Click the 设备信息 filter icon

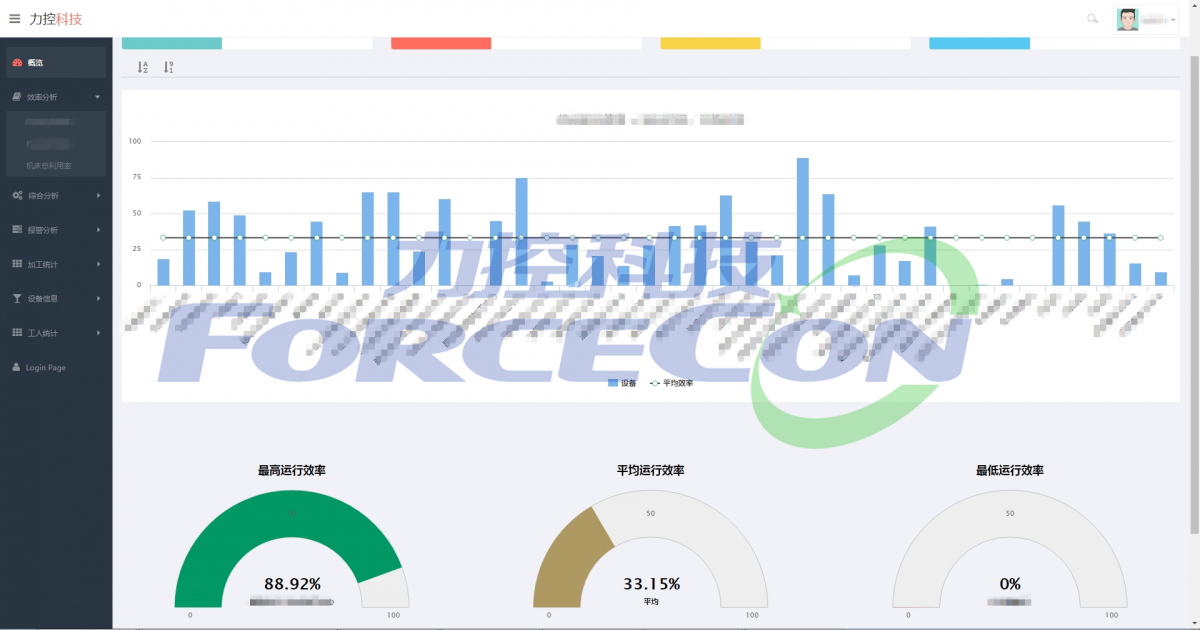(x=17, y=298)
